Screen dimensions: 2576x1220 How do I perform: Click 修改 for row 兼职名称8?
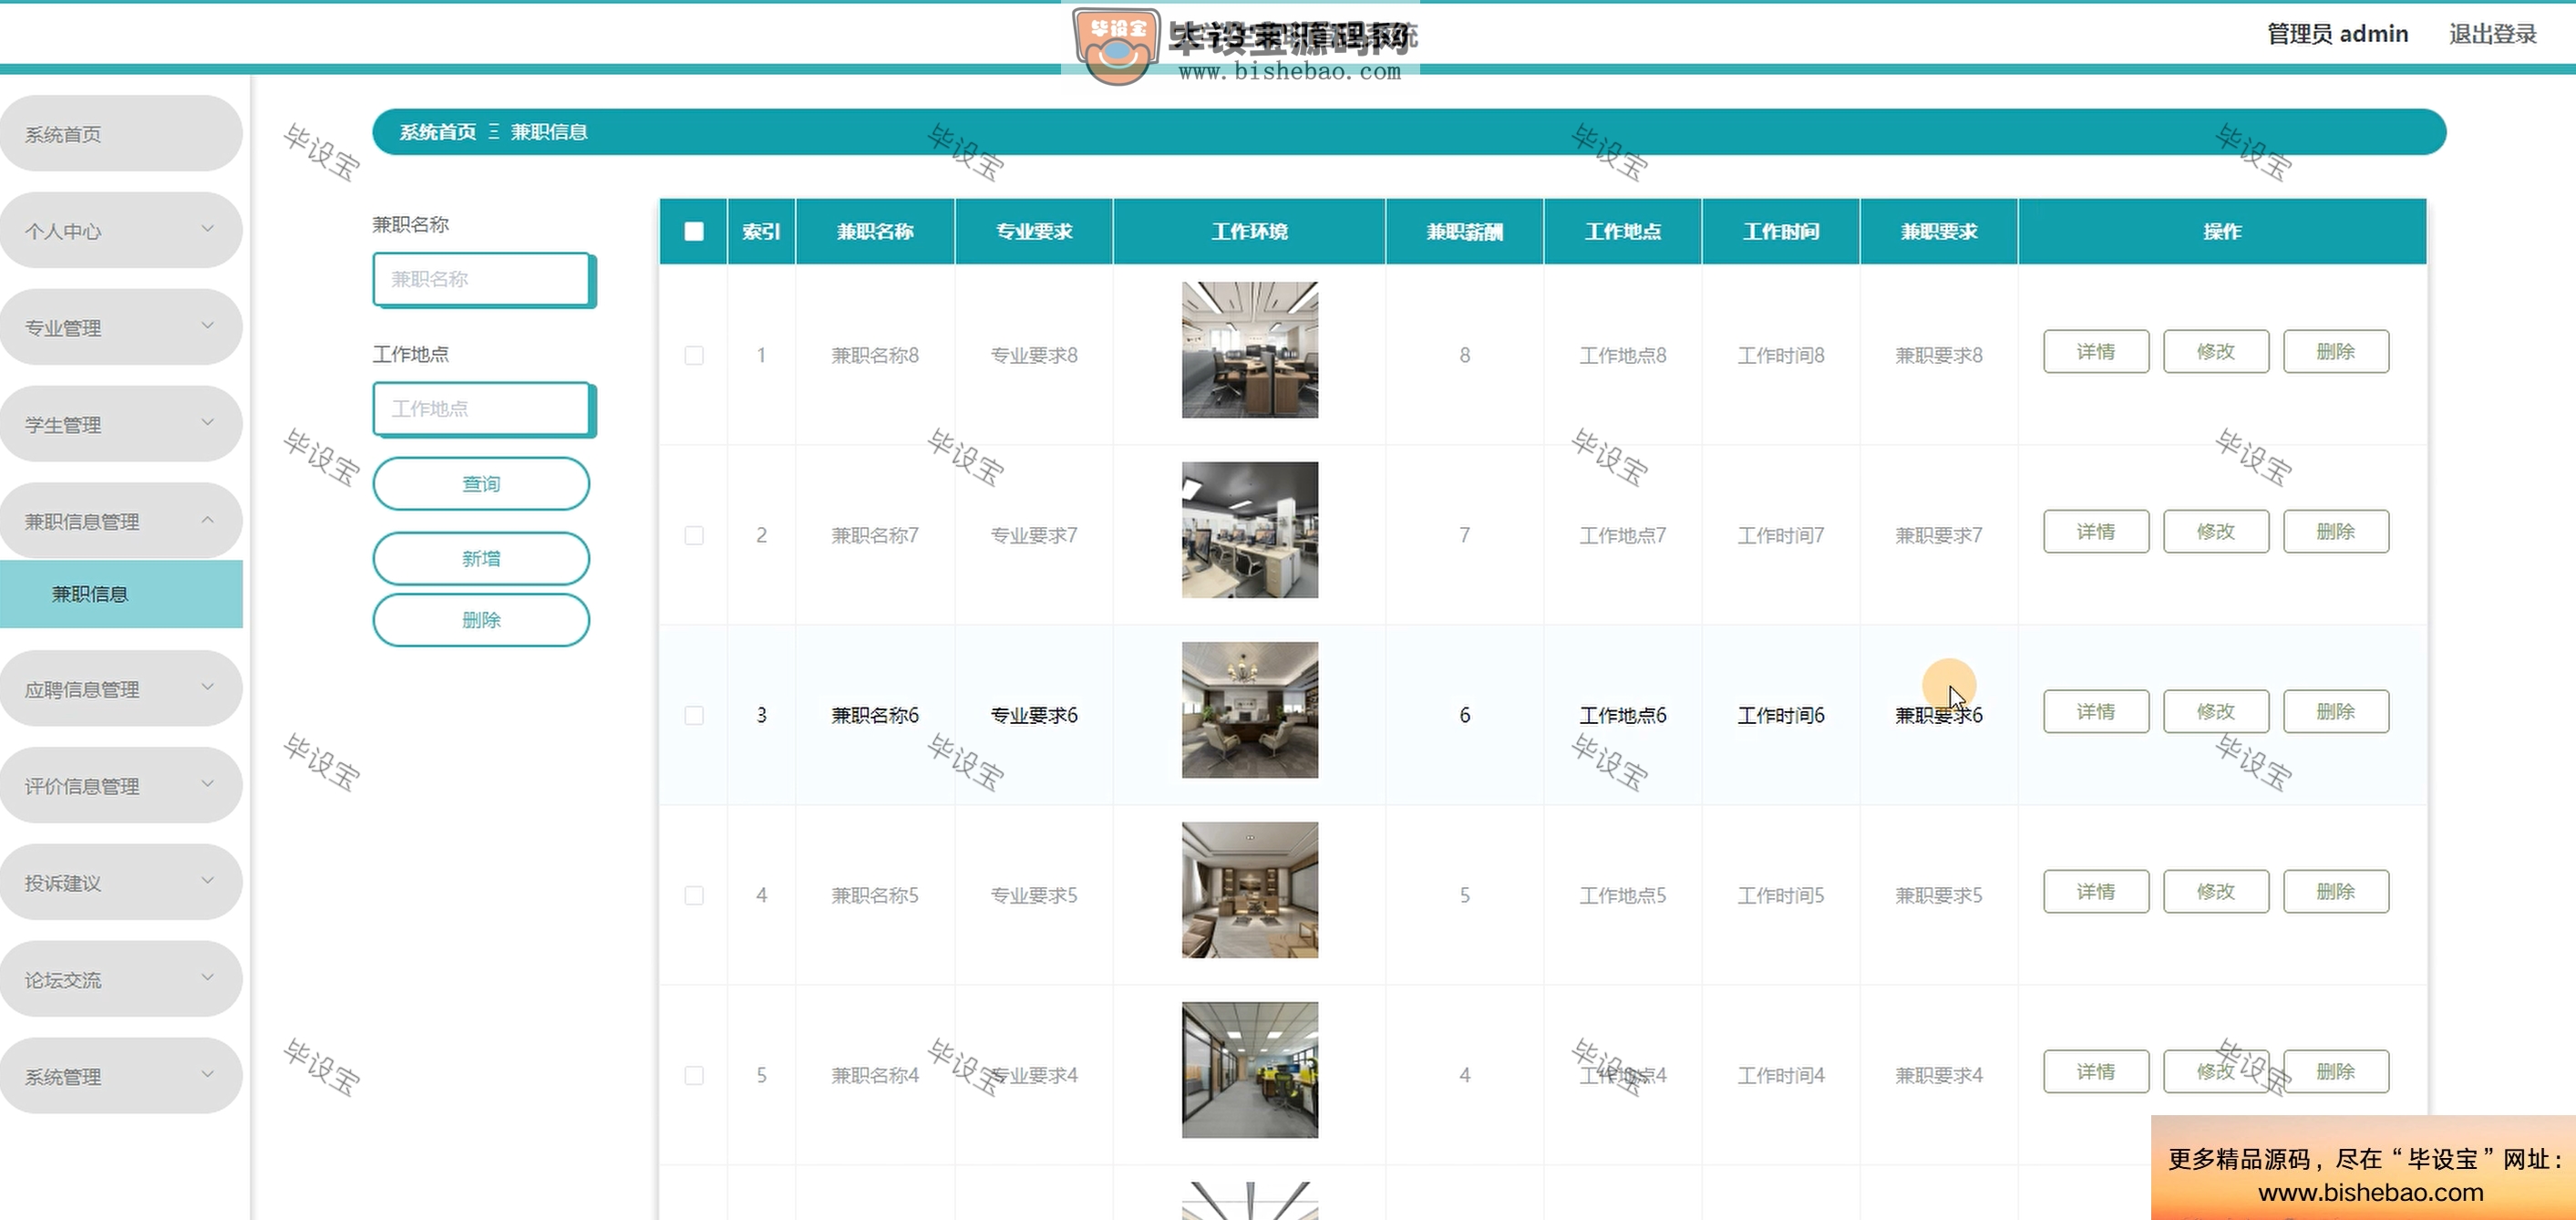point(2216,352)
